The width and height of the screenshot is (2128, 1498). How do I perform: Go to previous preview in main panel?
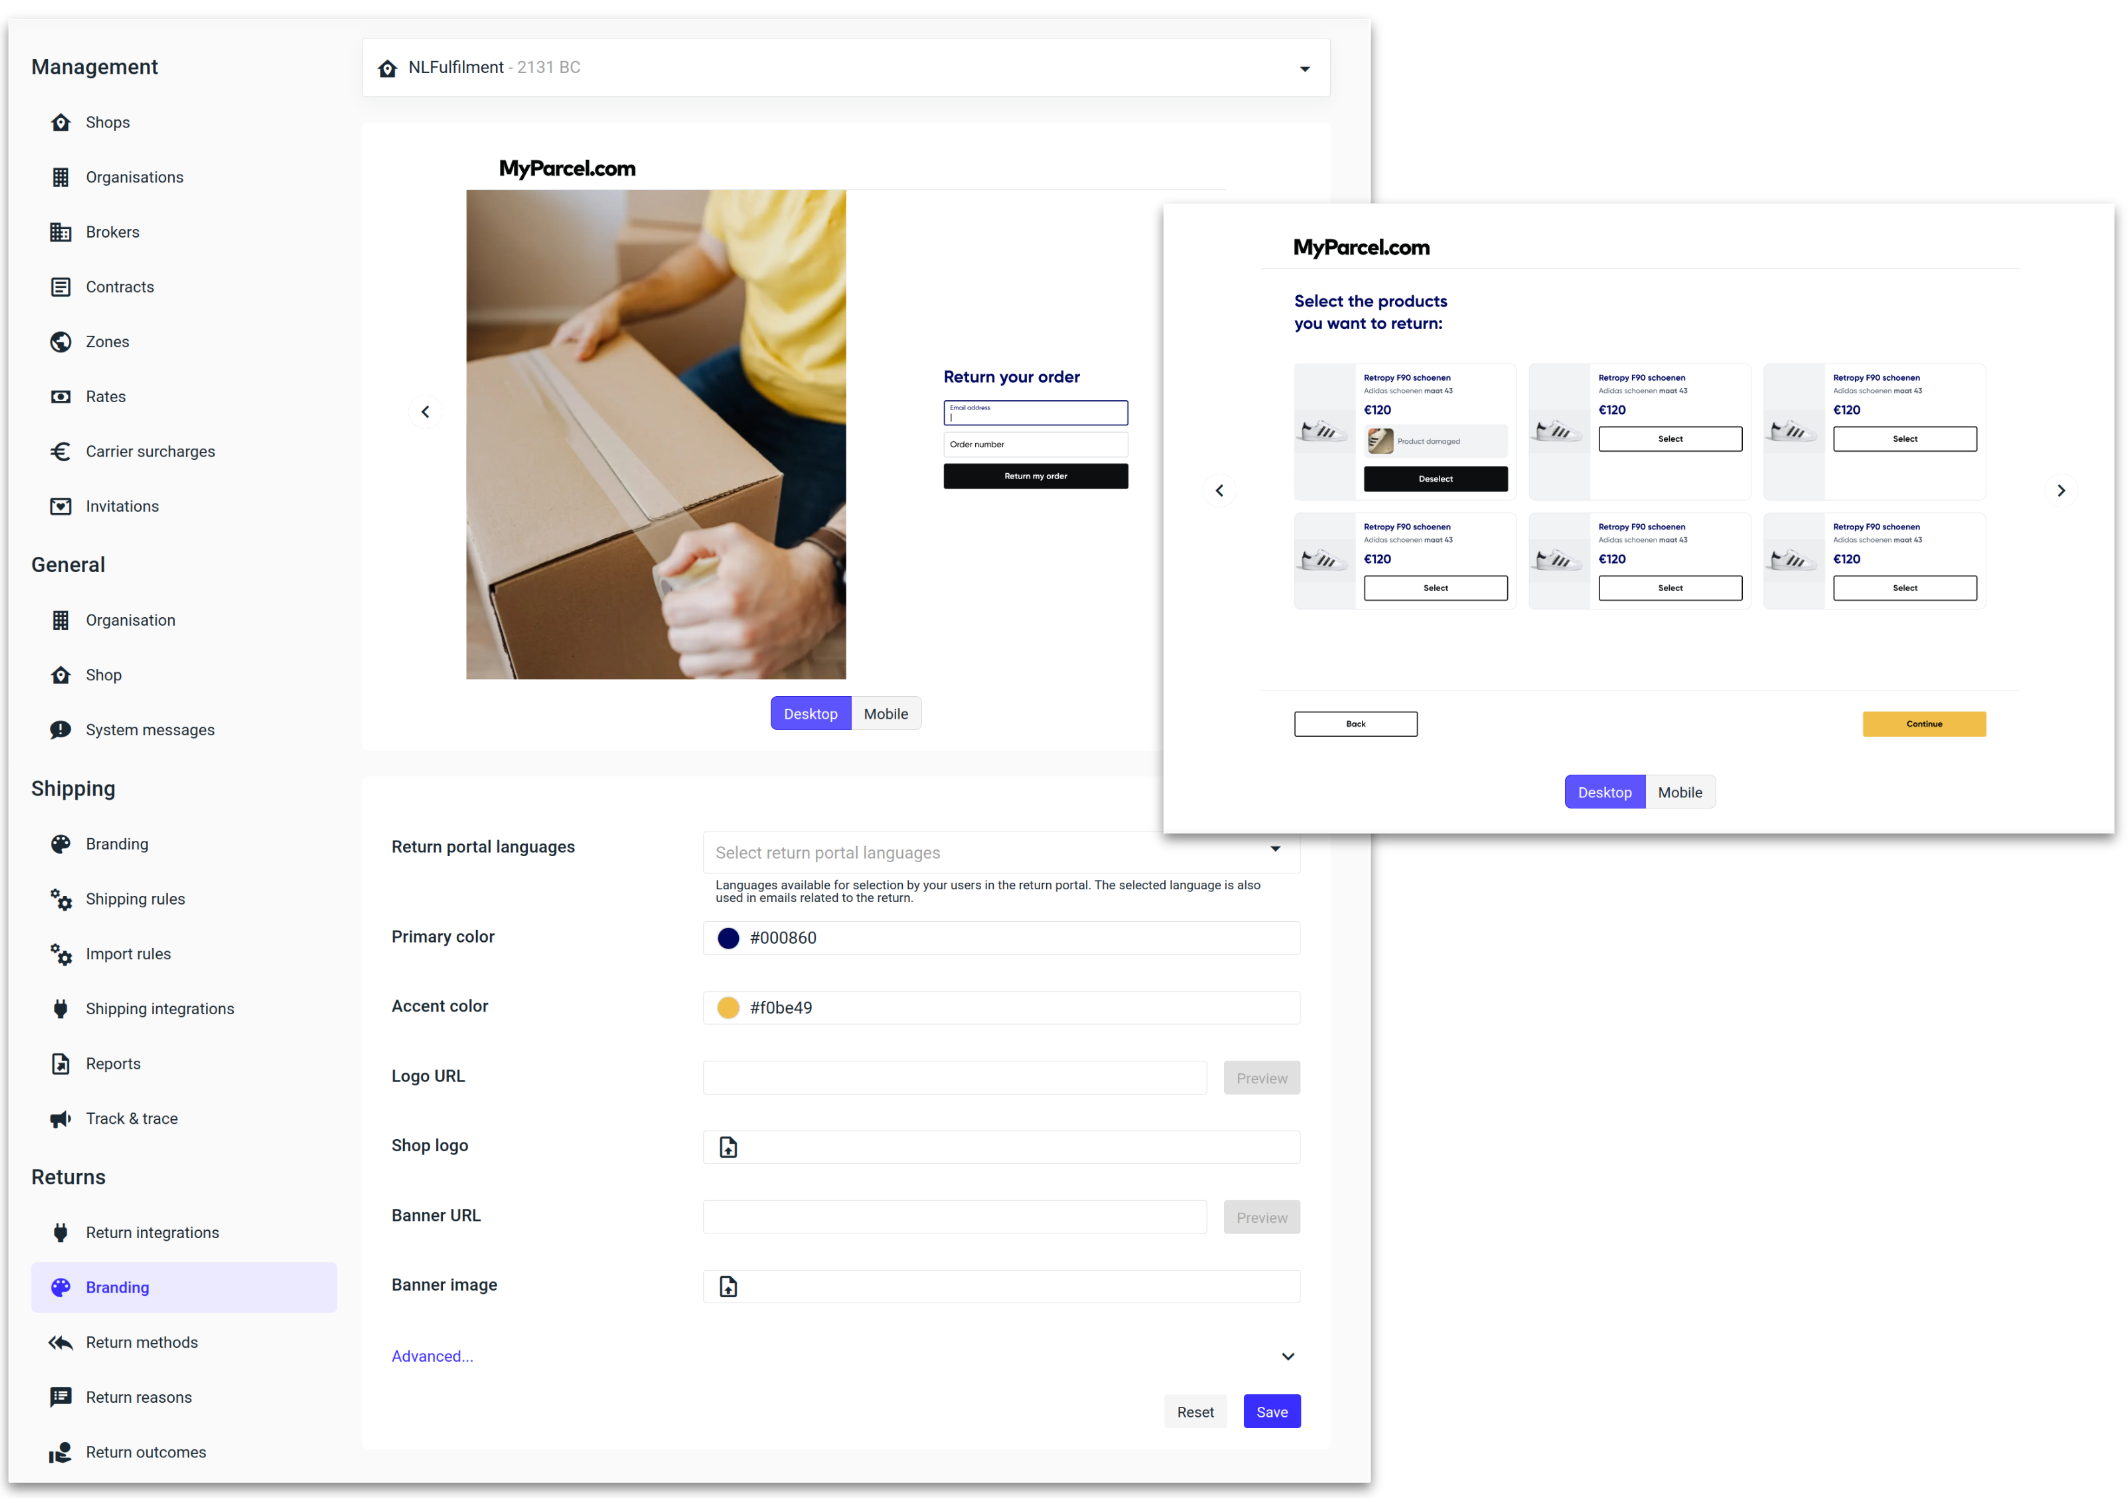(x=425, y=412)
